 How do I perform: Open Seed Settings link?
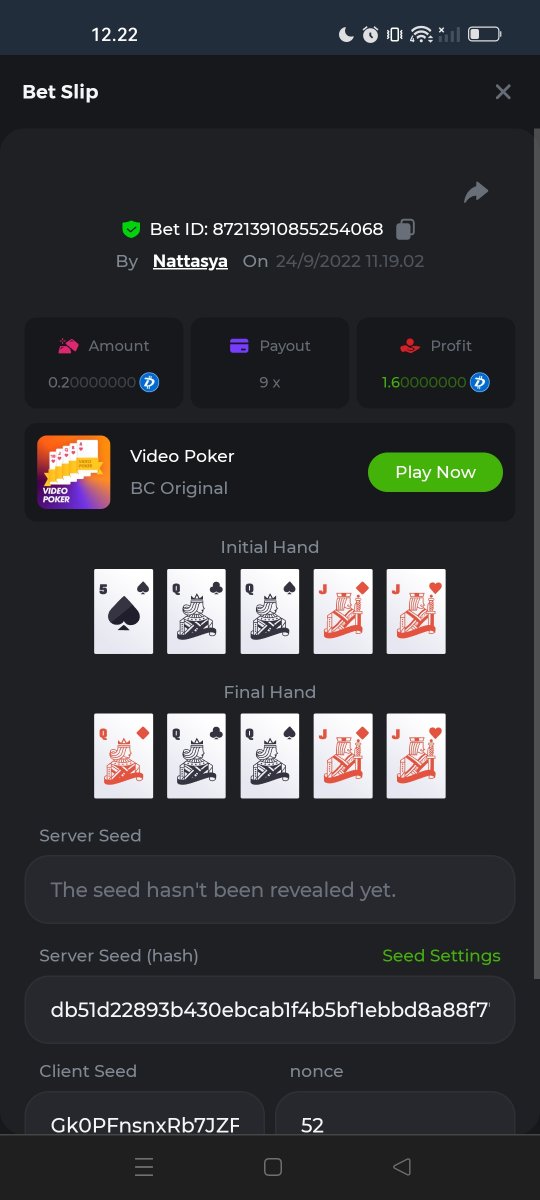[x=441, y=956]
